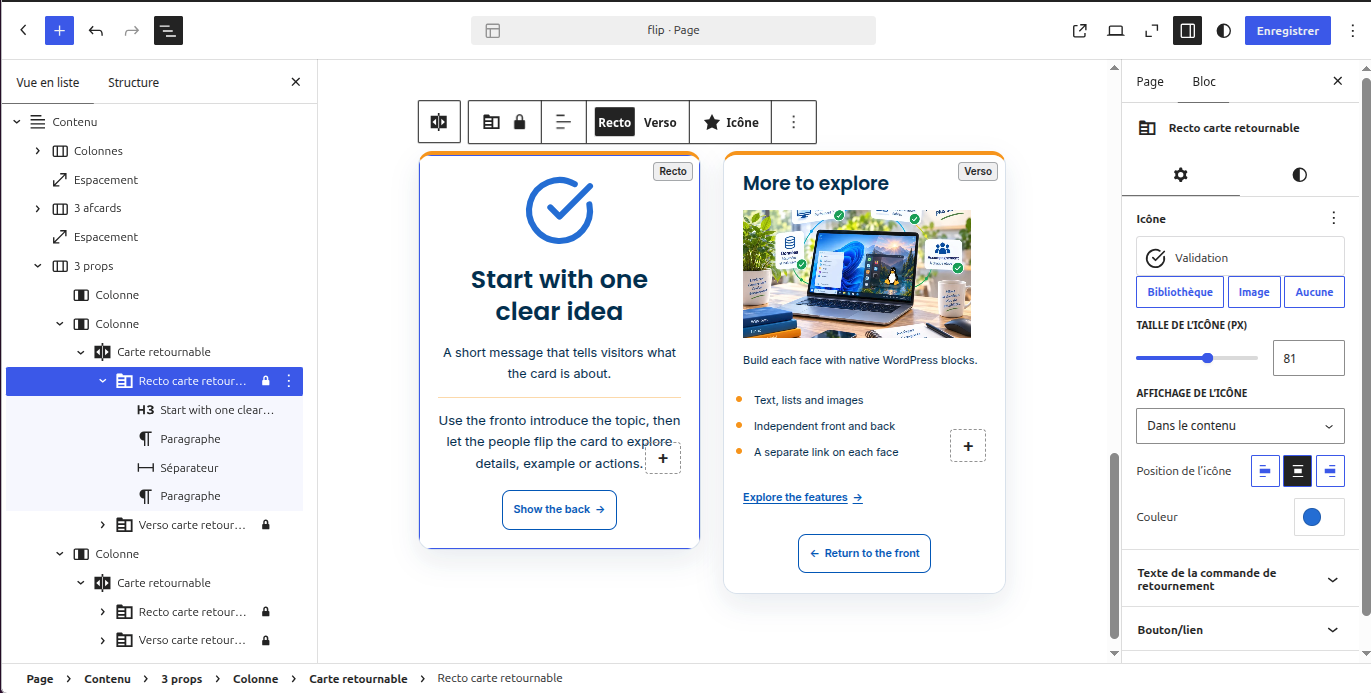Click the icon size slider
The height and width of the screenshot is (693, 1371).
[1197, 358]
